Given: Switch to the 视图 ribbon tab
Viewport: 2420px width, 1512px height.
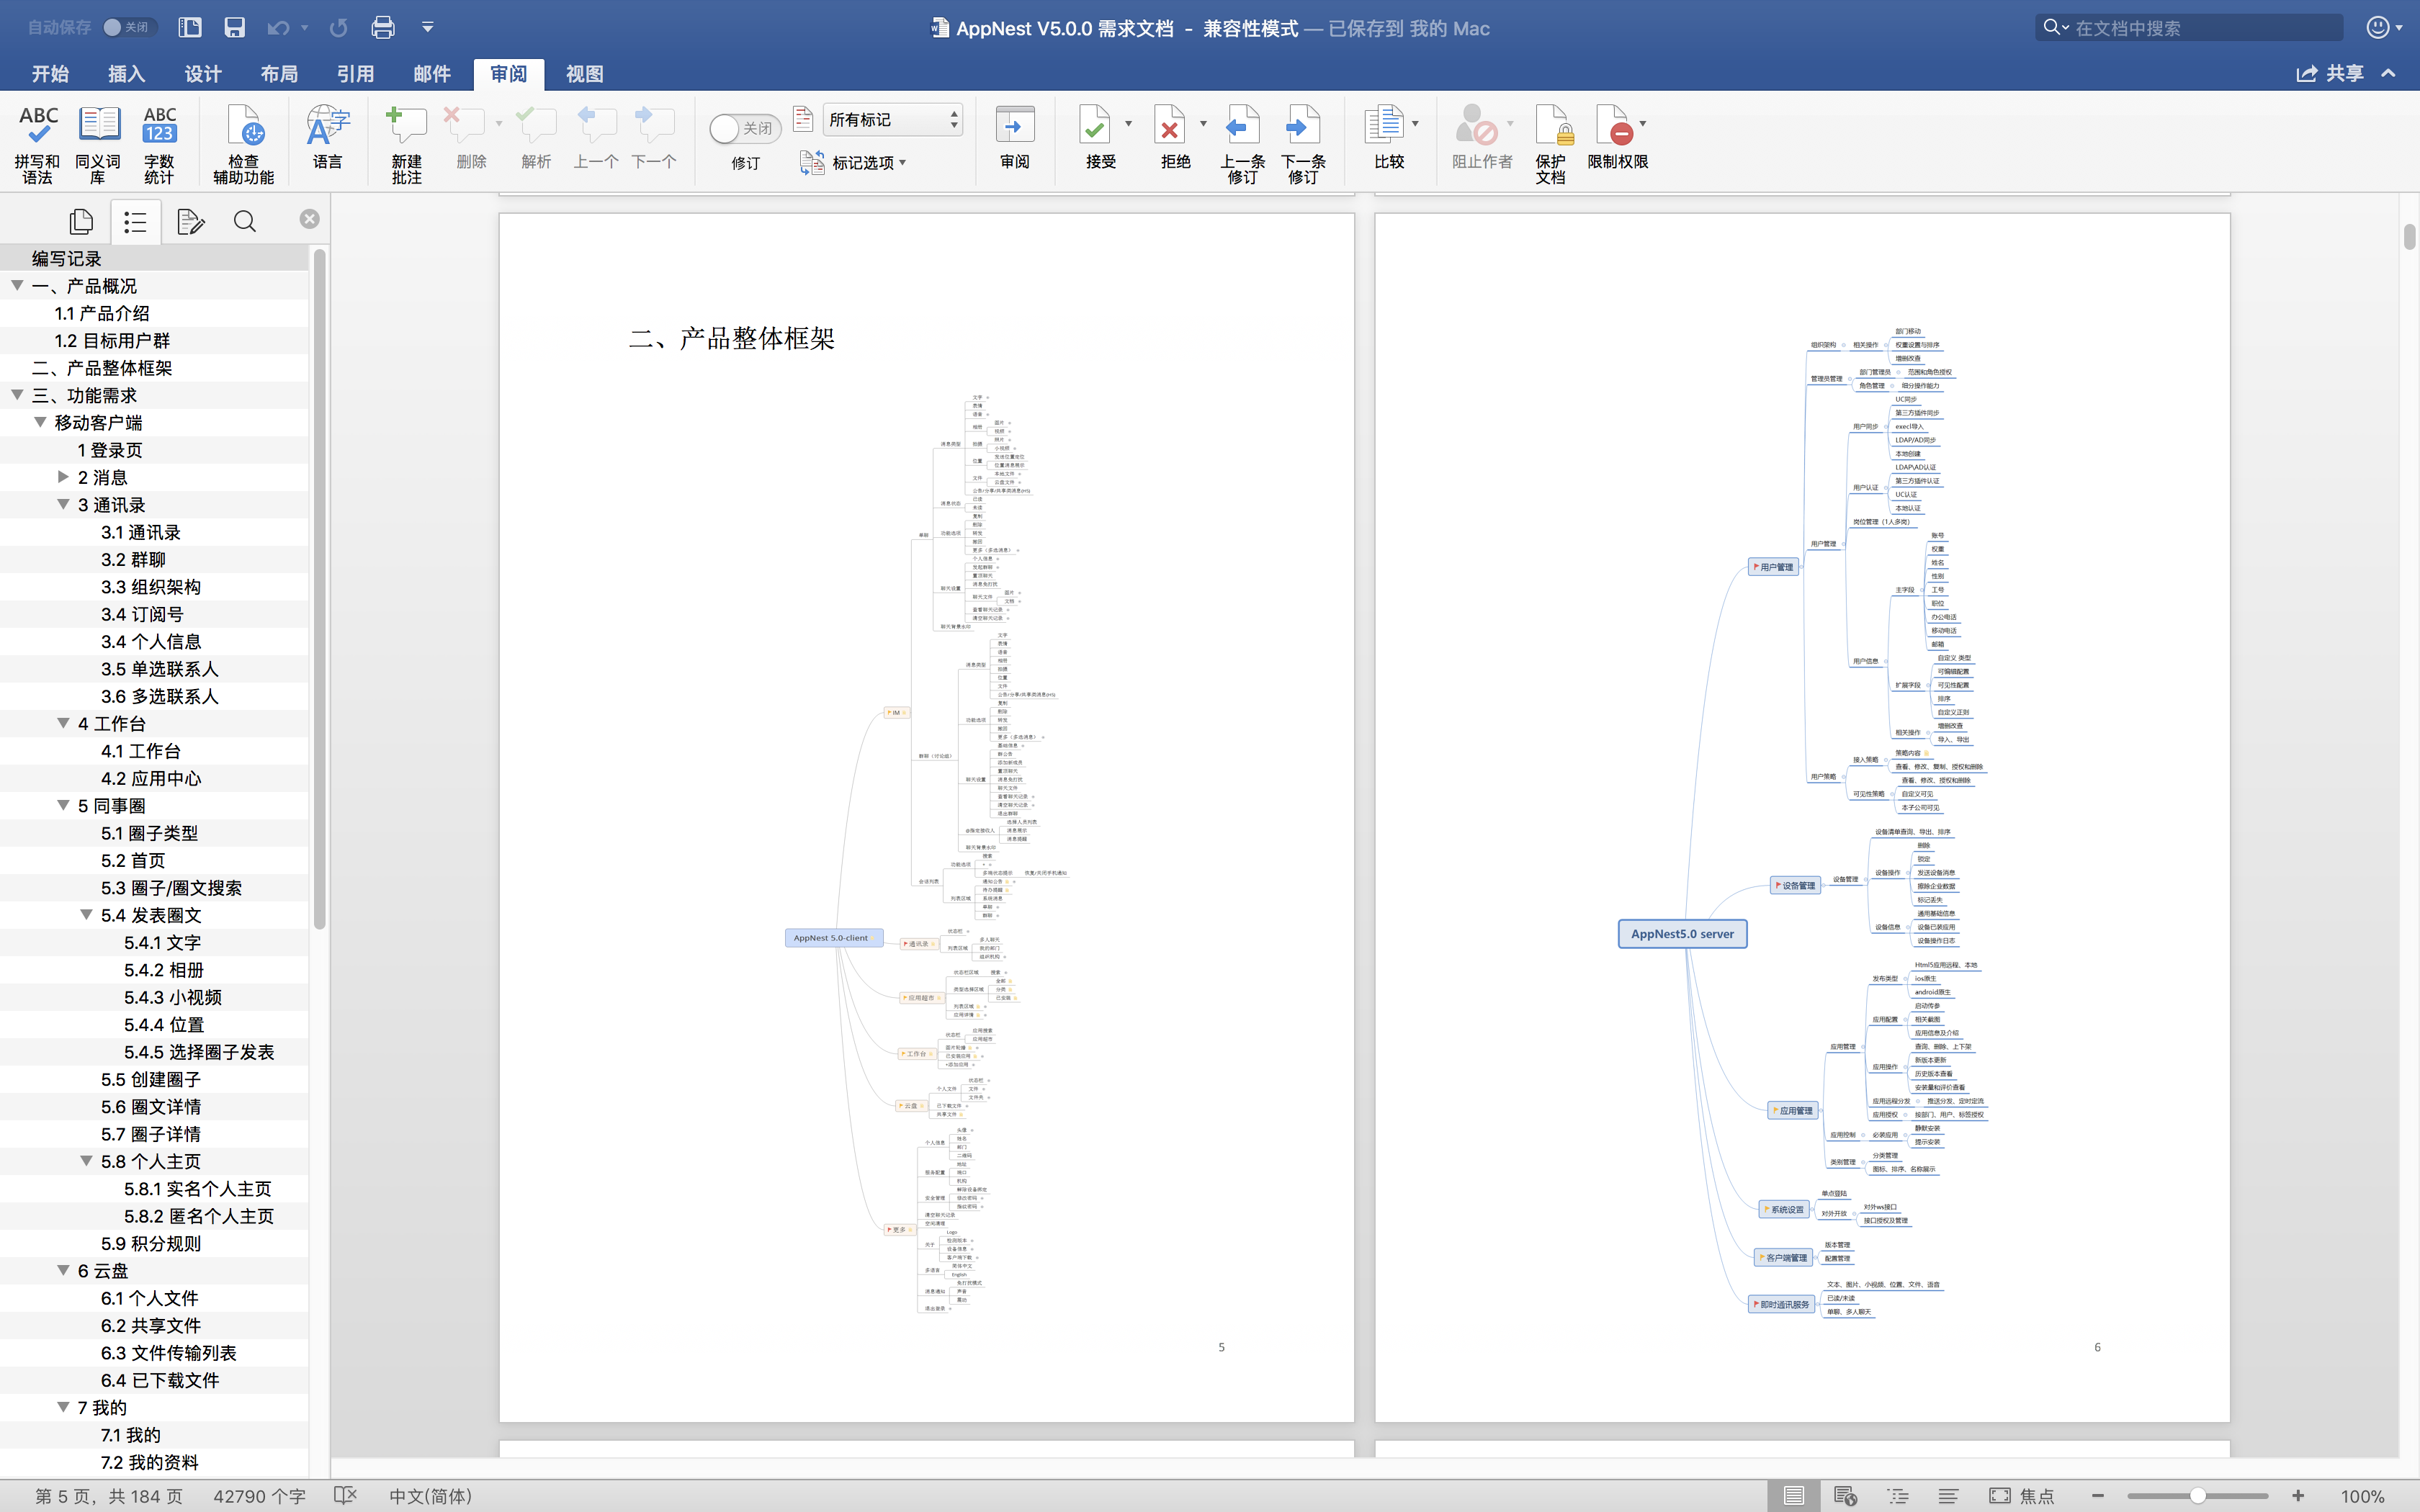Looking at the screenshot, I should tap(584, 74).
